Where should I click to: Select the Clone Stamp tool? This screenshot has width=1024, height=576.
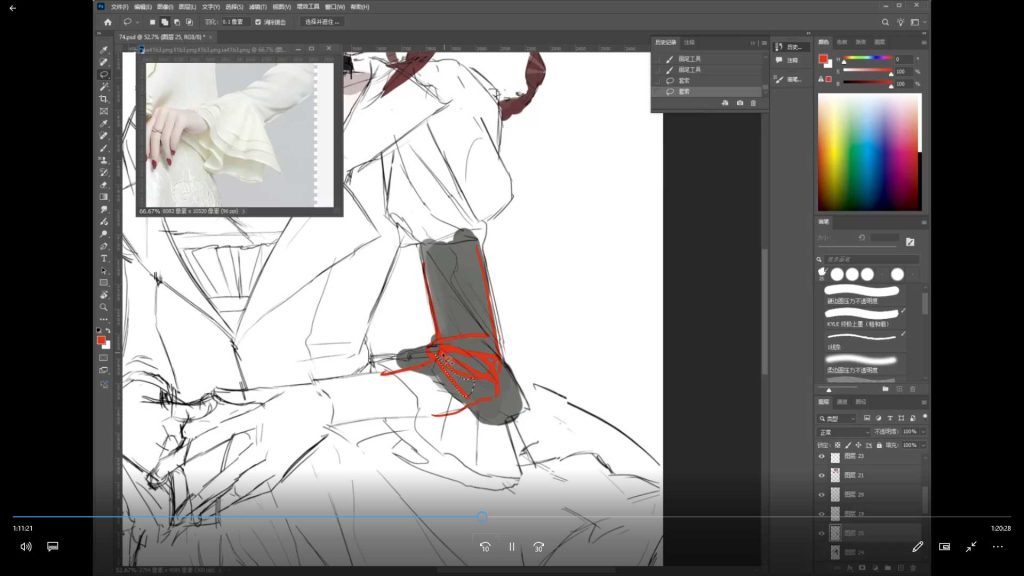[104, 160]
